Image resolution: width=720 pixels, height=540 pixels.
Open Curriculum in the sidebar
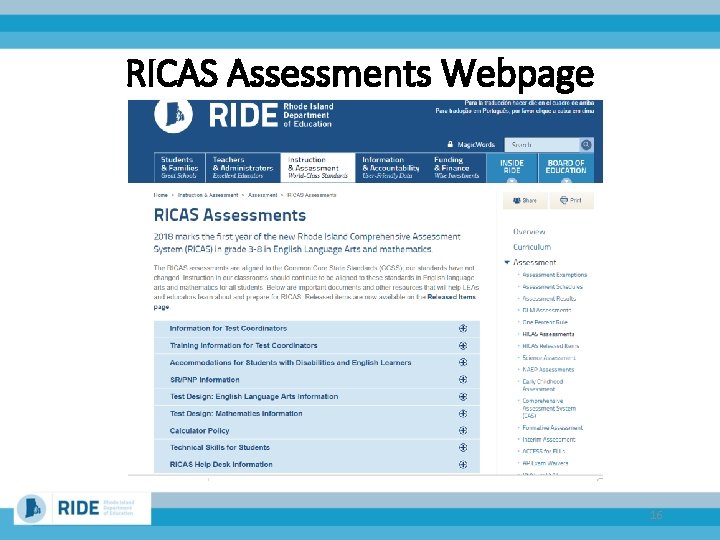click(532, 247)
